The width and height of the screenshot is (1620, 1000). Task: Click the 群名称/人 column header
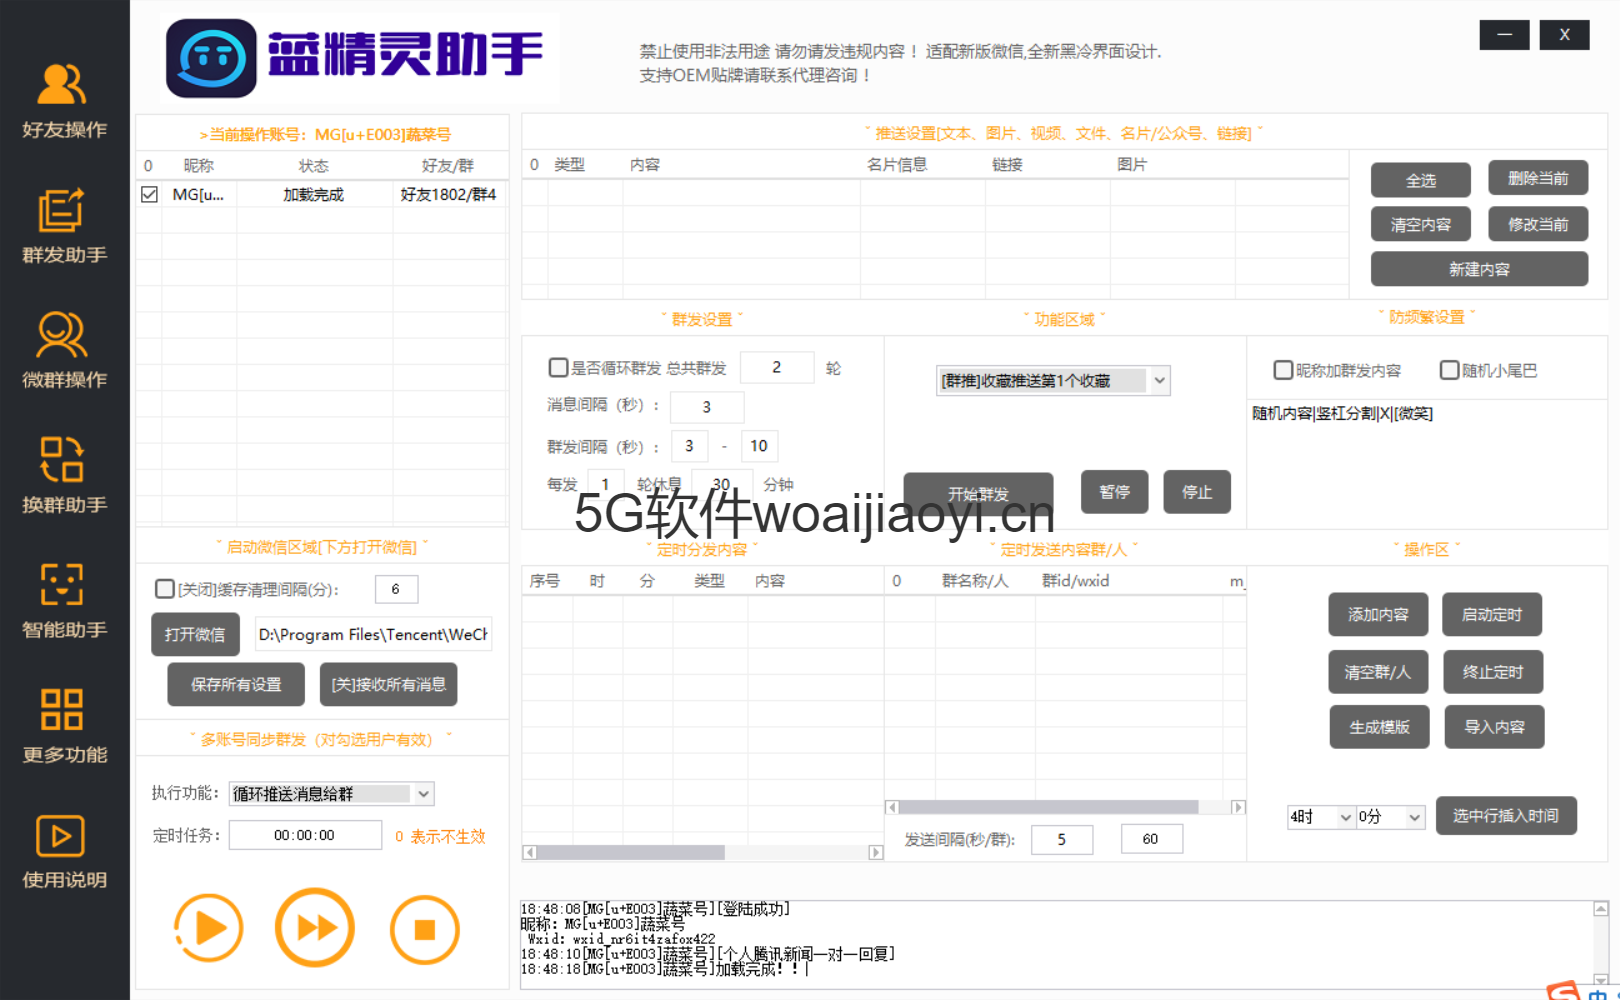click(x=975, y=581)
